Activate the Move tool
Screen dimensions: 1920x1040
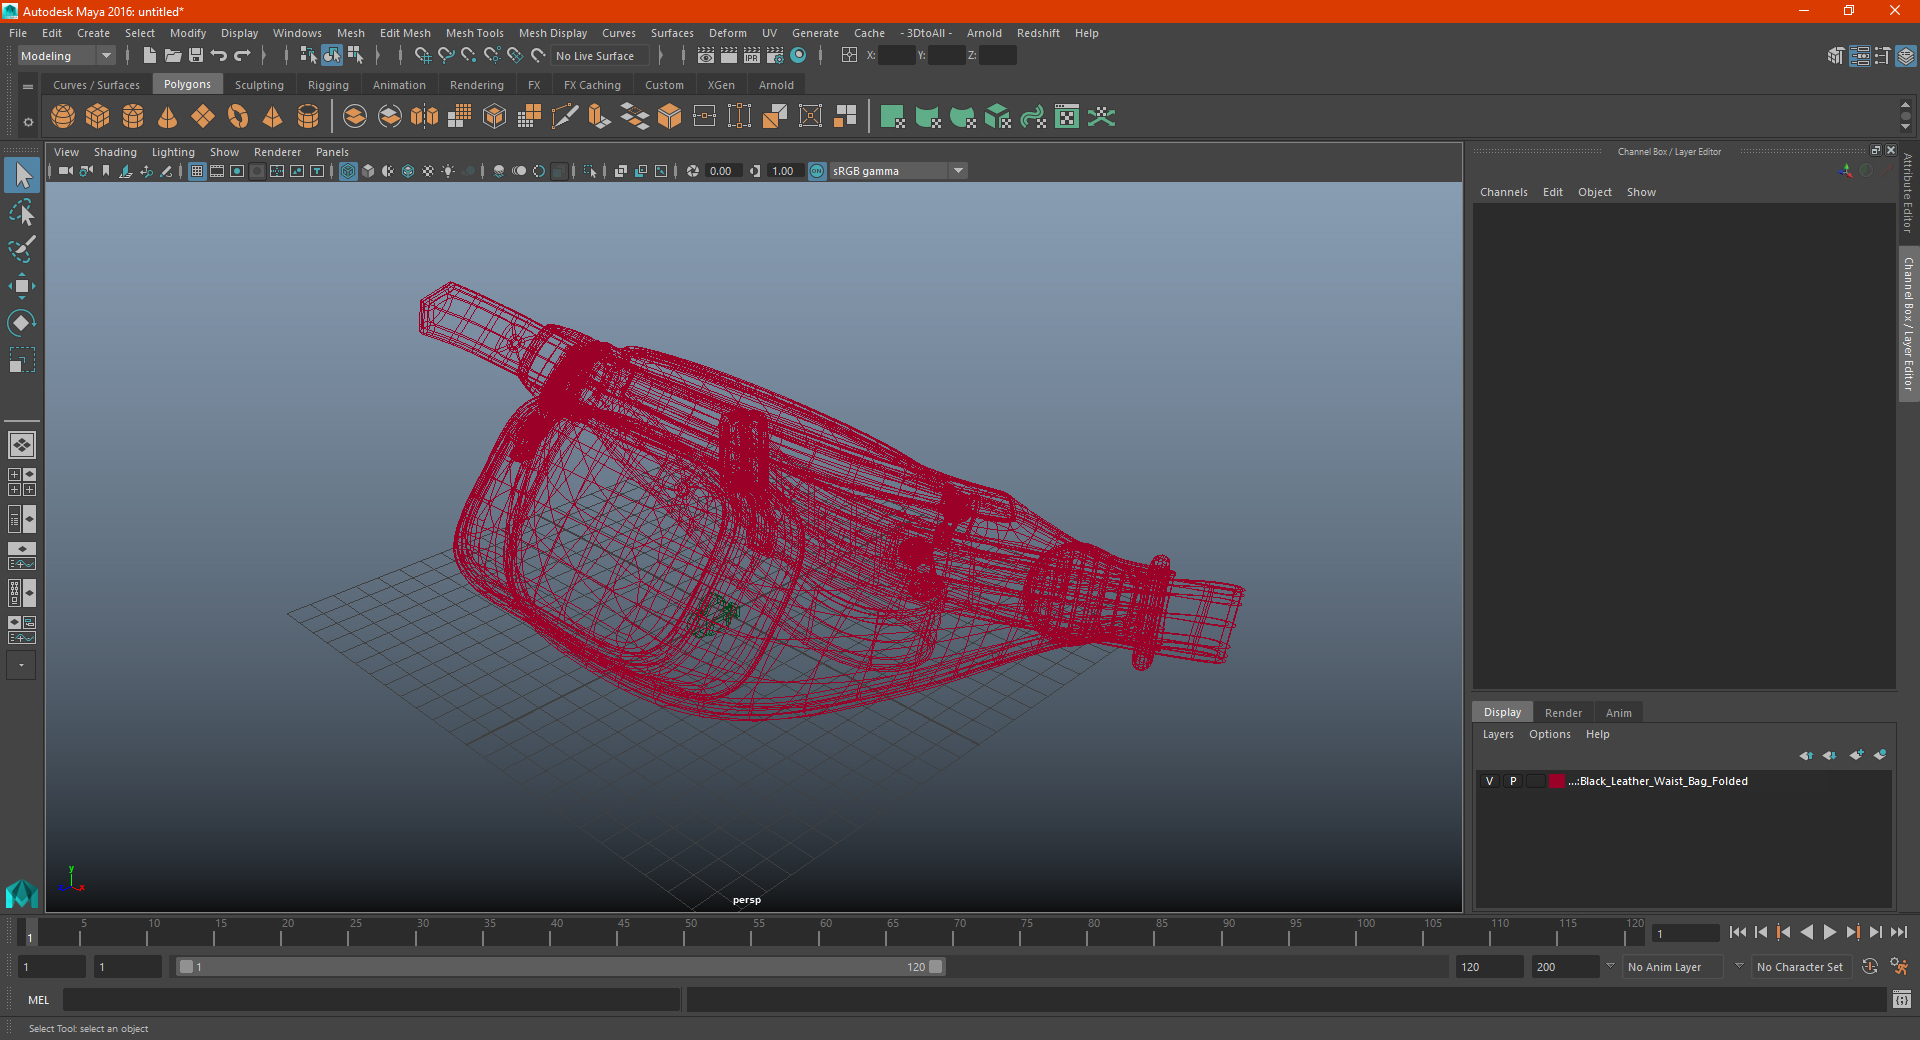(x=22, y=286)
